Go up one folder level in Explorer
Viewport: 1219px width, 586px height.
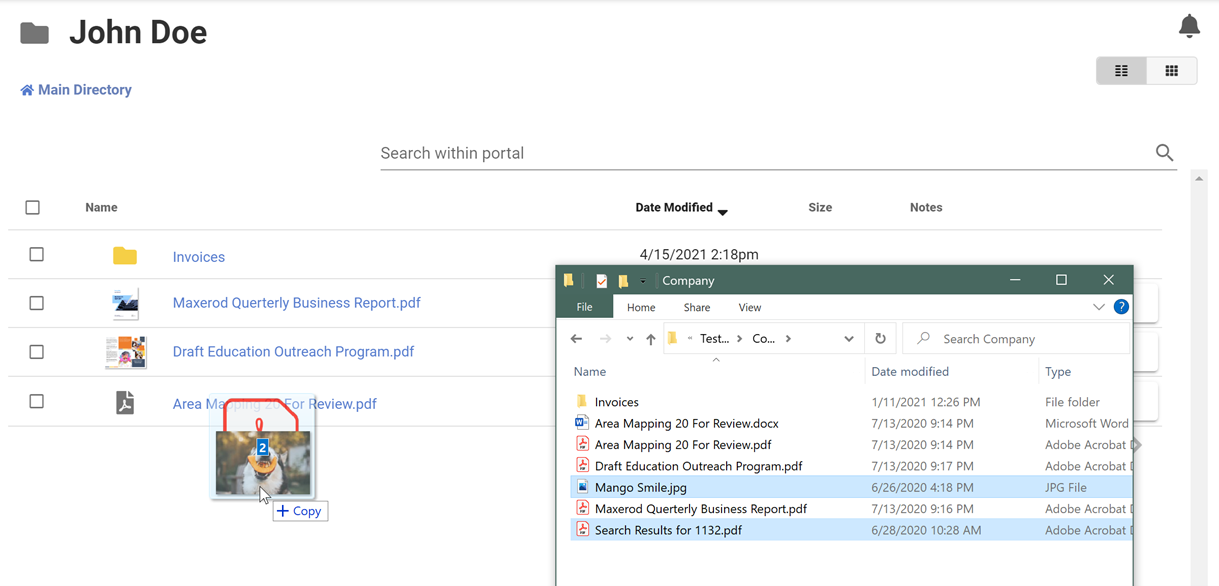(x=651, y=339)
